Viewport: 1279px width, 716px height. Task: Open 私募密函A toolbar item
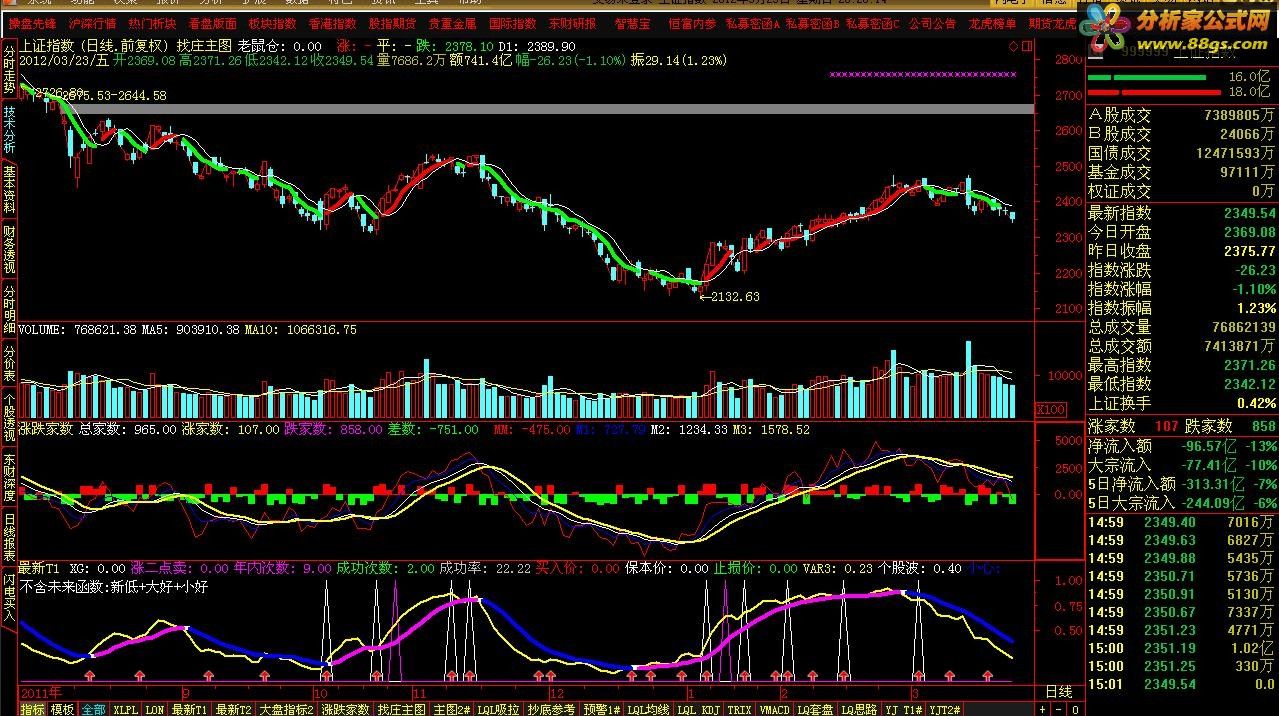pos(752,23)
